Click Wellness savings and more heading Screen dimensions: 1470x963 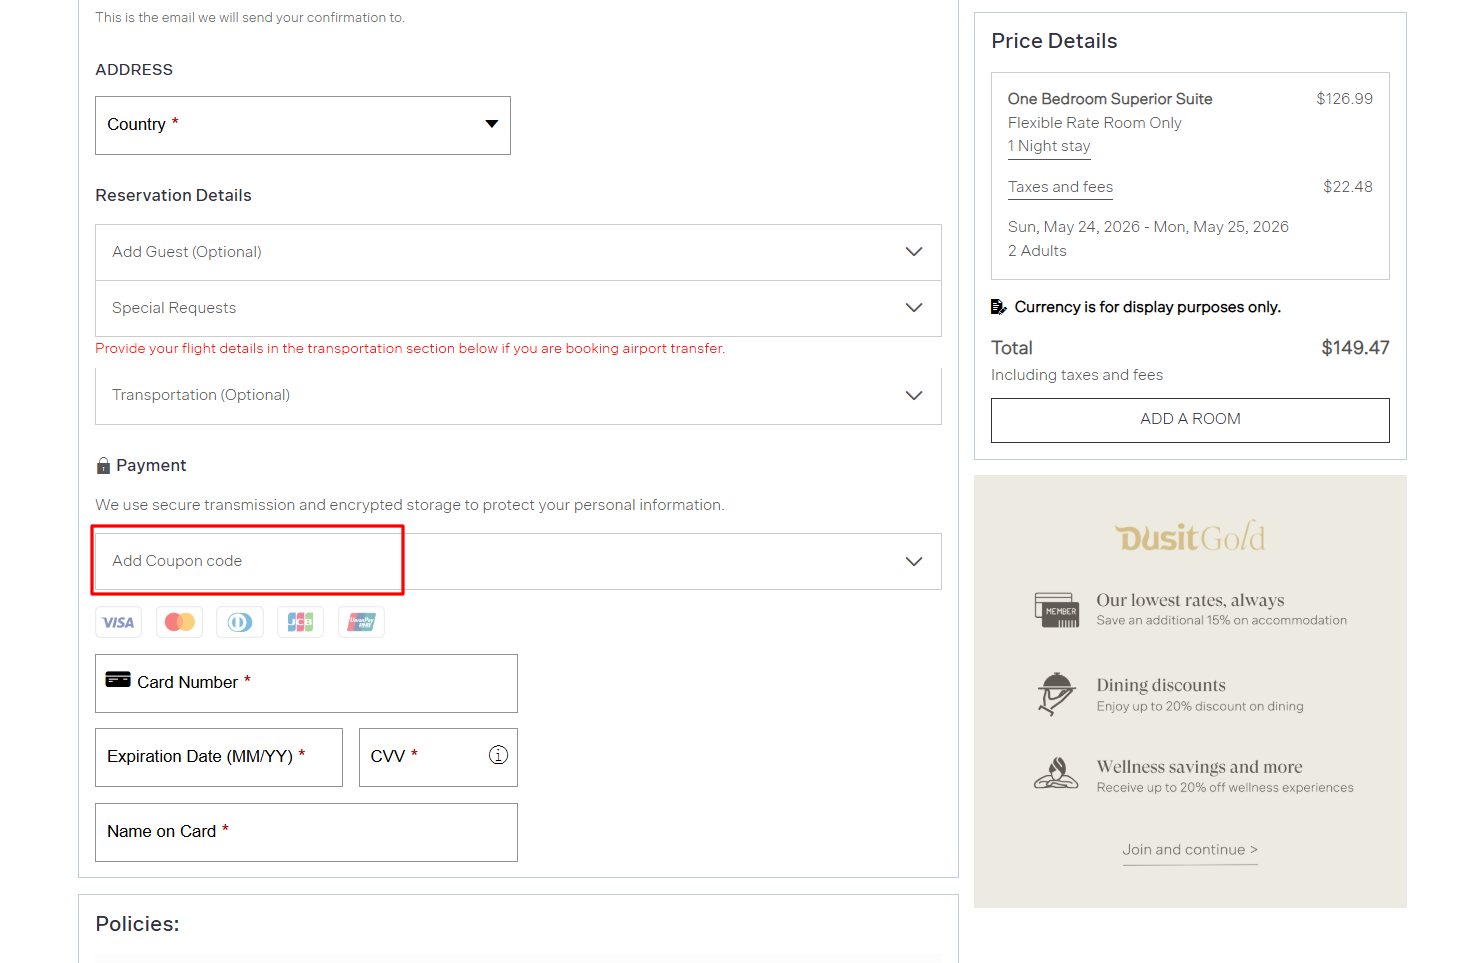point(1199,767)
